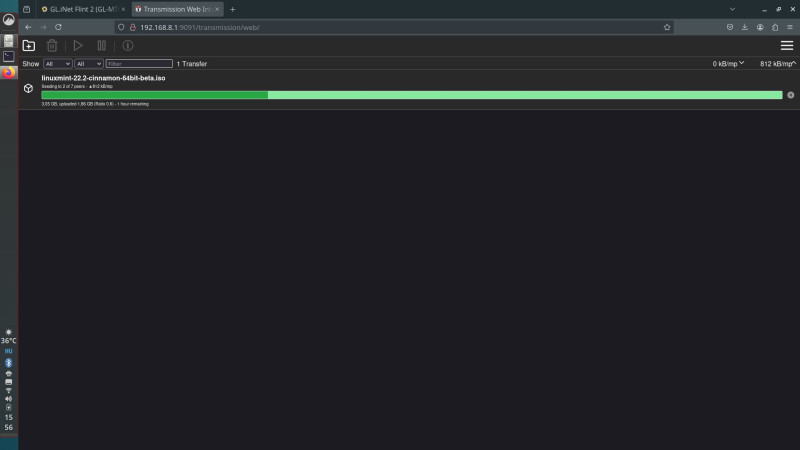Focus the Filter text field

(139, 64)
